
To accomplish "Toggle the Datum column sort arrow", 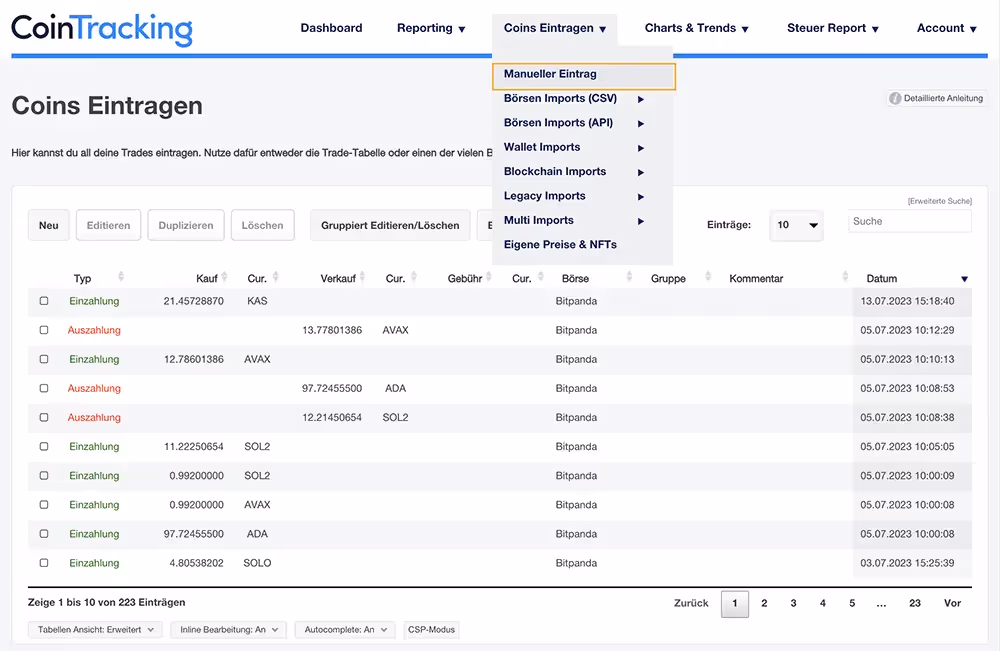I will coord(964,279).
